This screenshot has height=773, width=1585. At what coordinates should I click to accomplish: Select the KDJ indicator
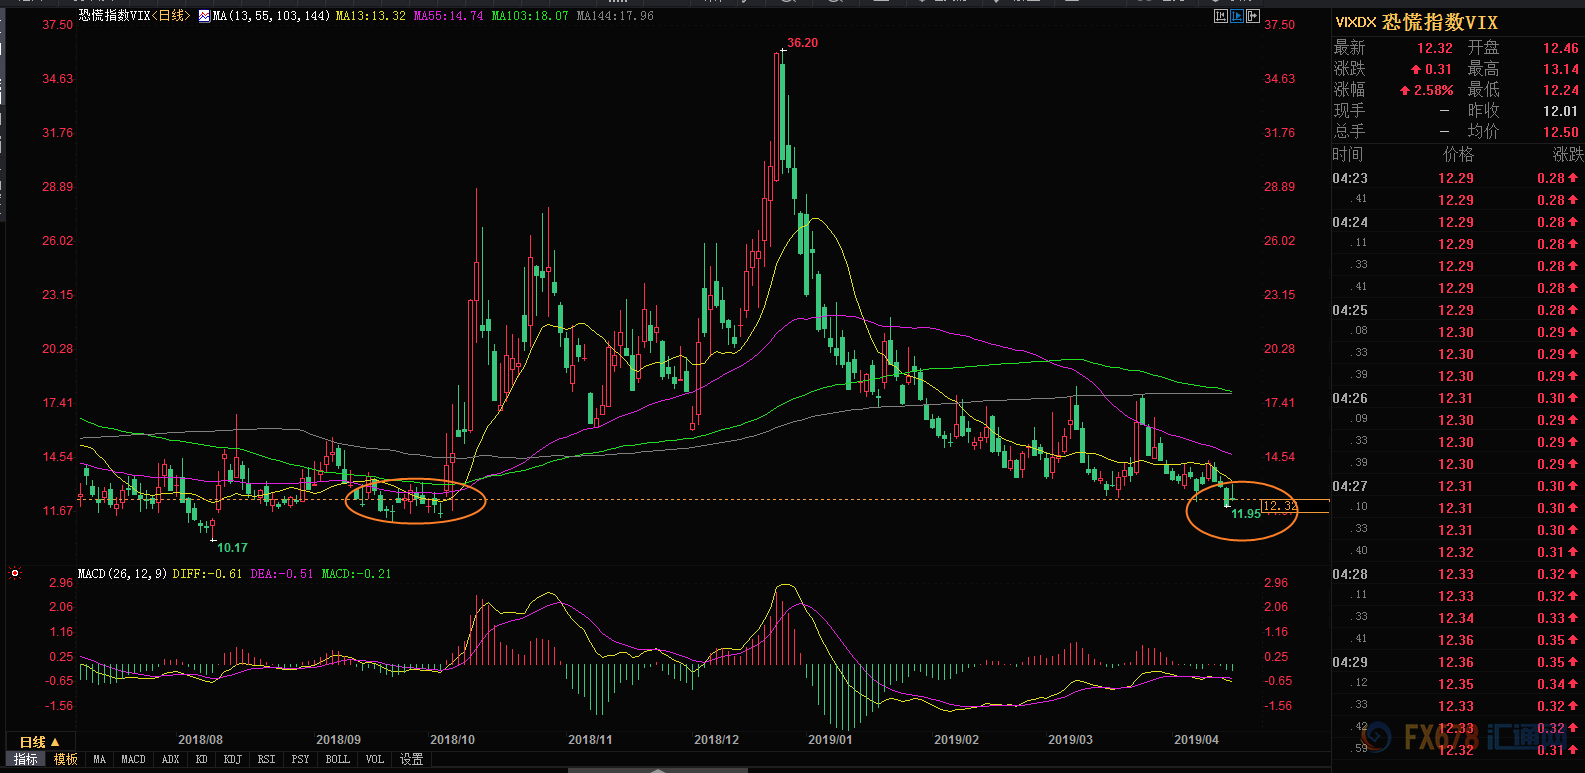pos(232,760)
